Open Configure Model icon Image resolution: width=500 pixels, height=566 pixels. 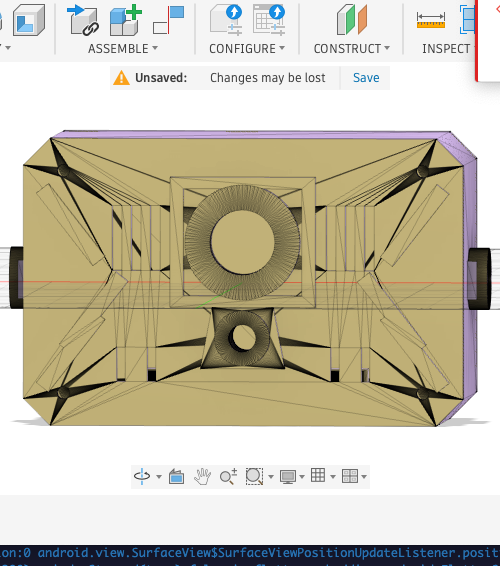click(226, 20)
